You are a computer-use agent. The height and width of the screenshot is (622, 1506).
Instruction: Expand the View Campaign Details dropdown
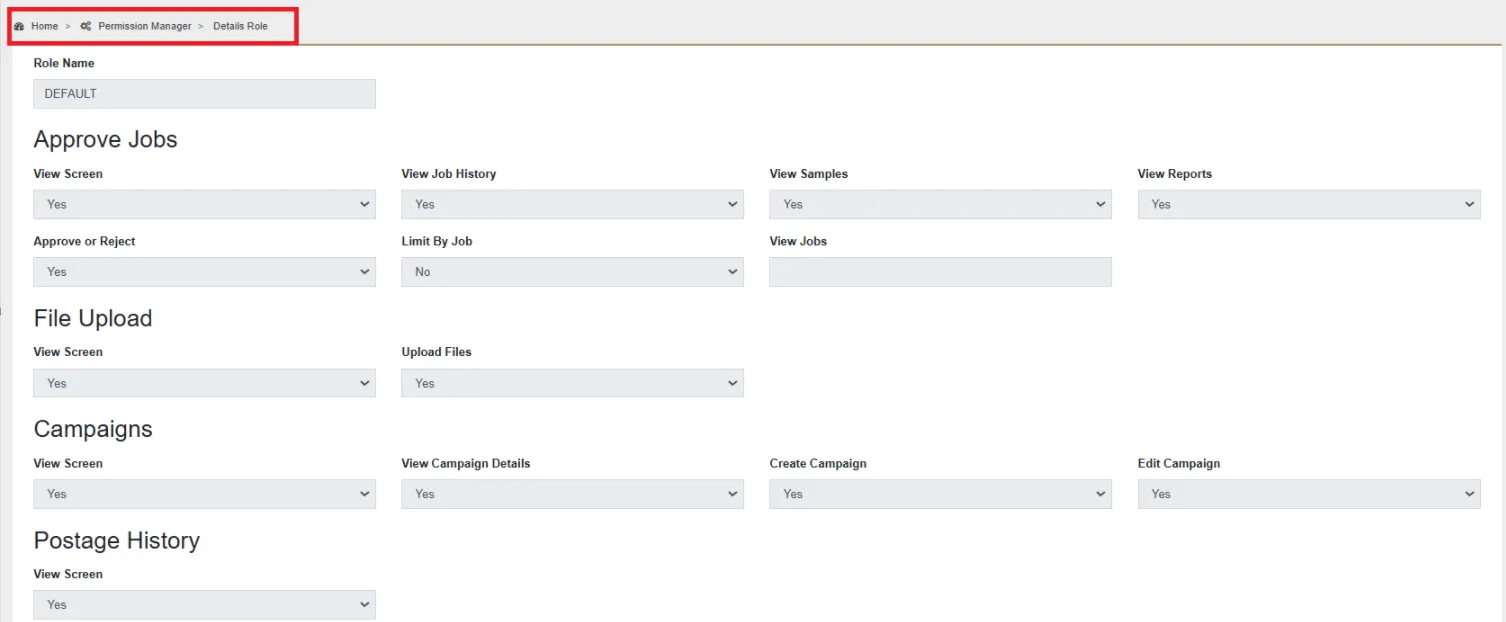pyautogui.click(x=572, y=494)
